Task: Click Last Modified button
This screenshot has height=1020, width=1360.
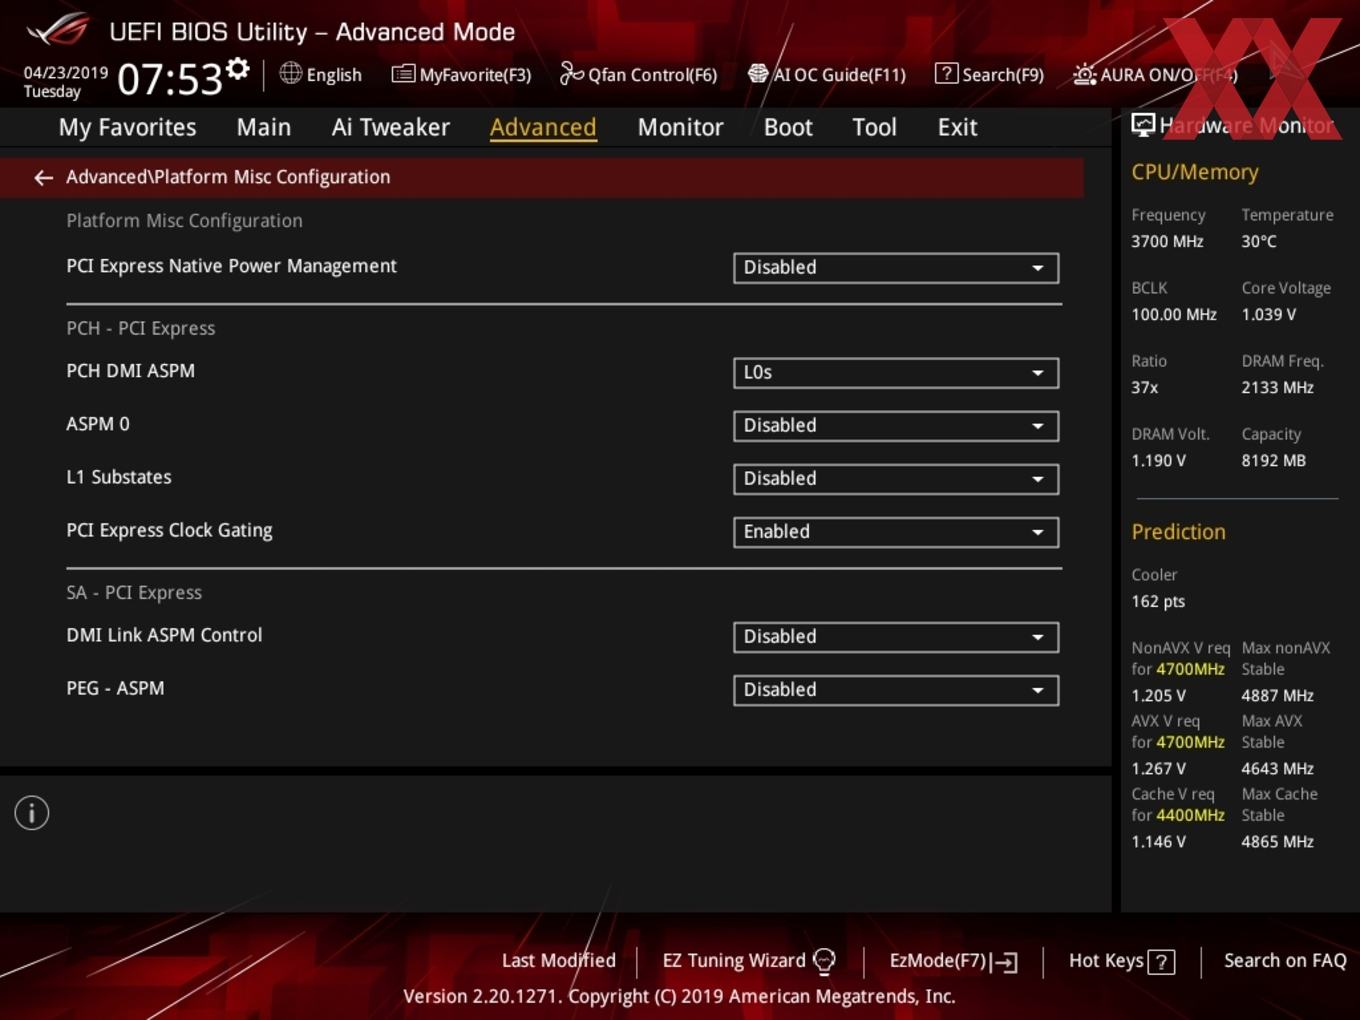Action: click(x=559, y=961)
